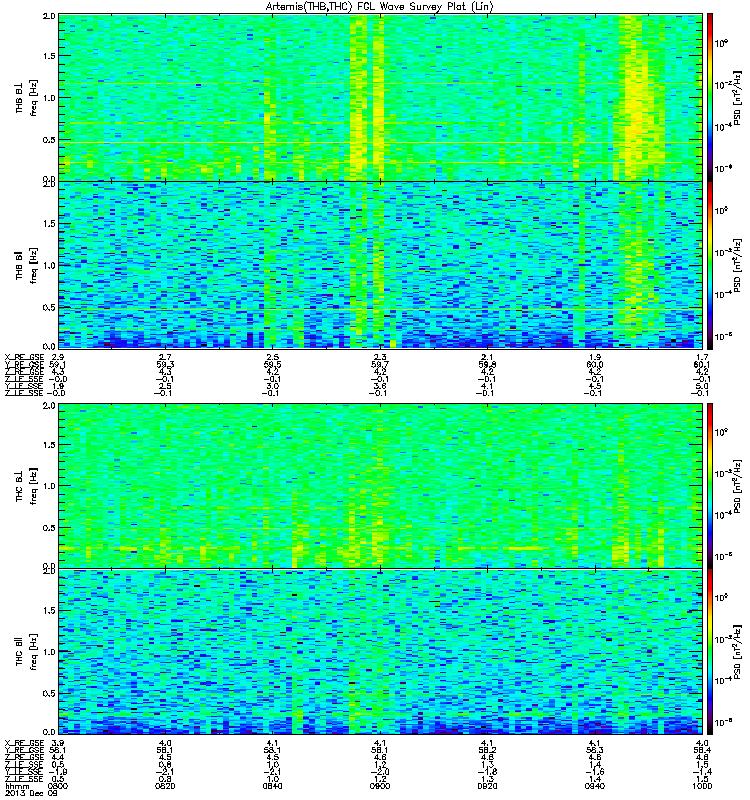Select the color bar beside the THB B⊥ panel
The height and width of the screenshot is (800, 750).
[x=710, y=97]
